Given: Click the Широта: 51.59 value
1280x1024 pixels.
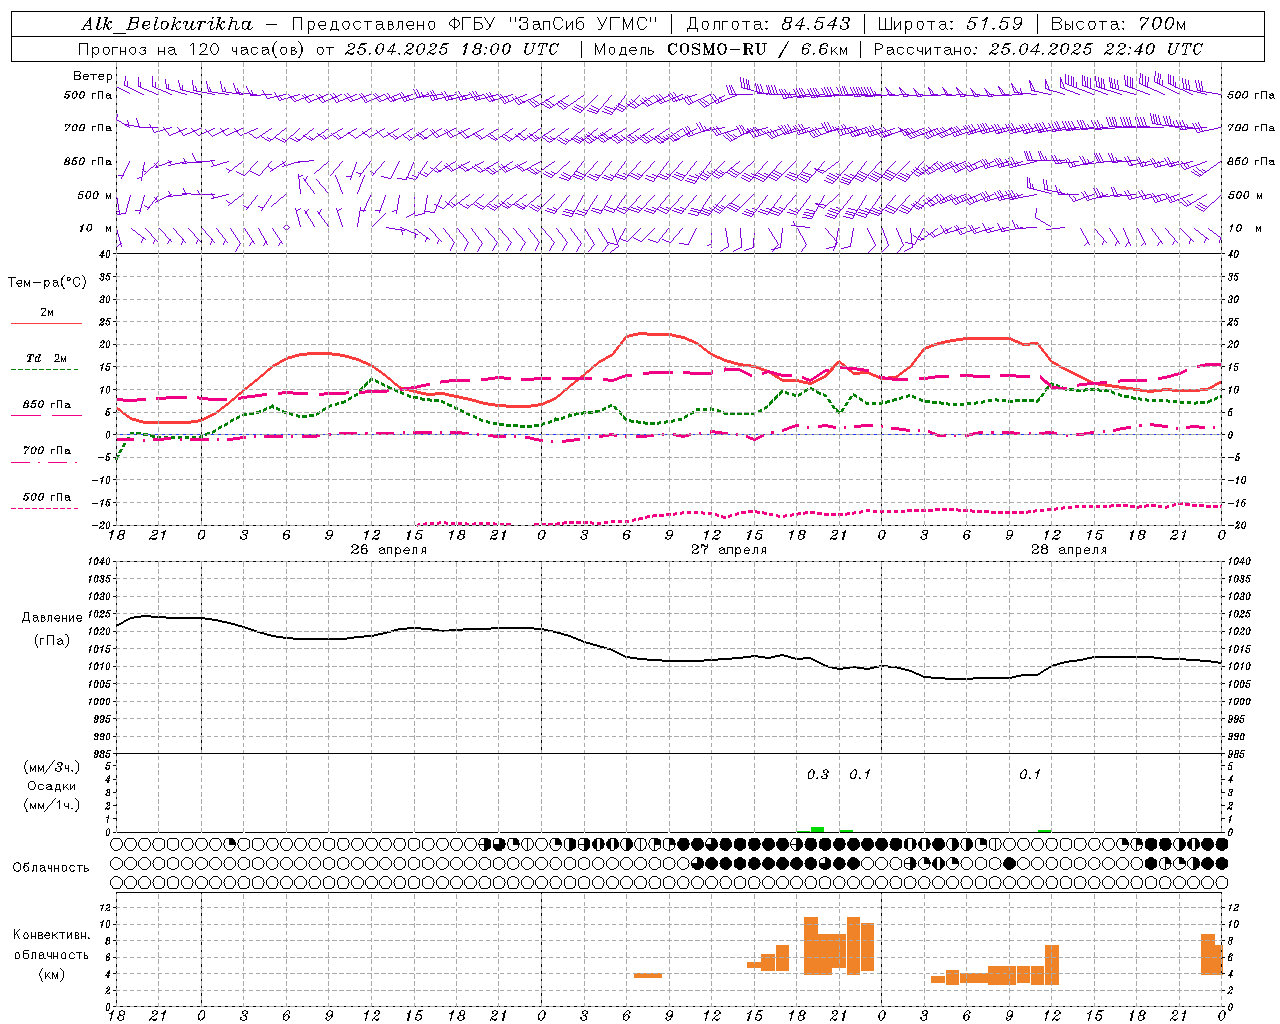Looking at the screenshot, I should coord(950,24).
